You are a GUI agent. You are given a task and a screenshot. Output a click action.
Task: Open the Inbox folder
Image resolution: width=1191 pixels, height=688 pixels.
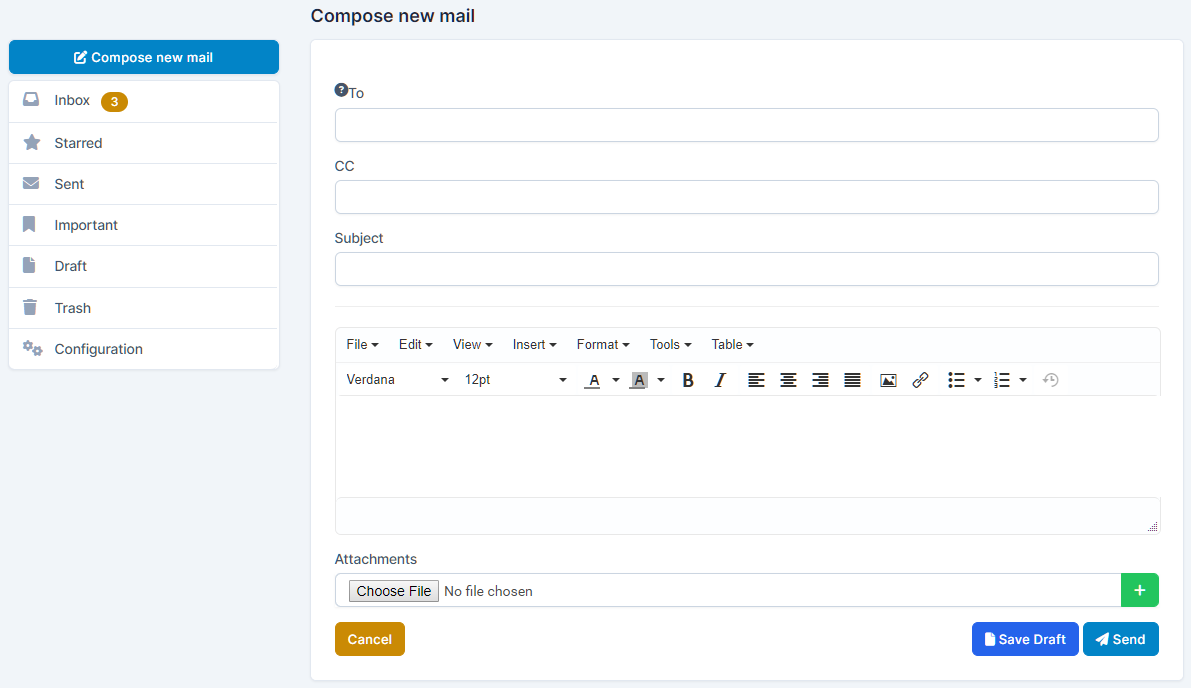73,101
